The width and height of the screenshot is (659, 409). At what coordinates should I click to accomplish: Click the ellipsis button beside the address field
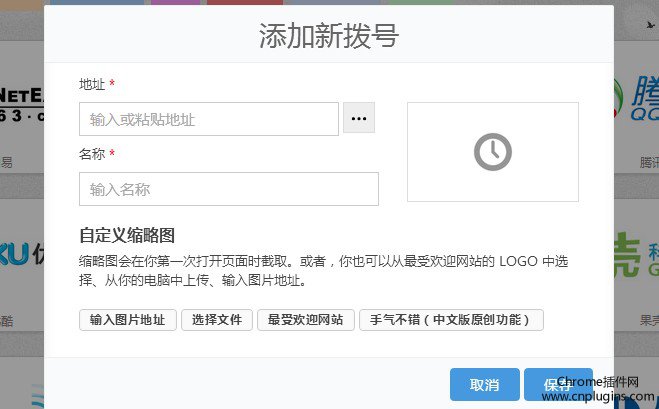[358, 118]
